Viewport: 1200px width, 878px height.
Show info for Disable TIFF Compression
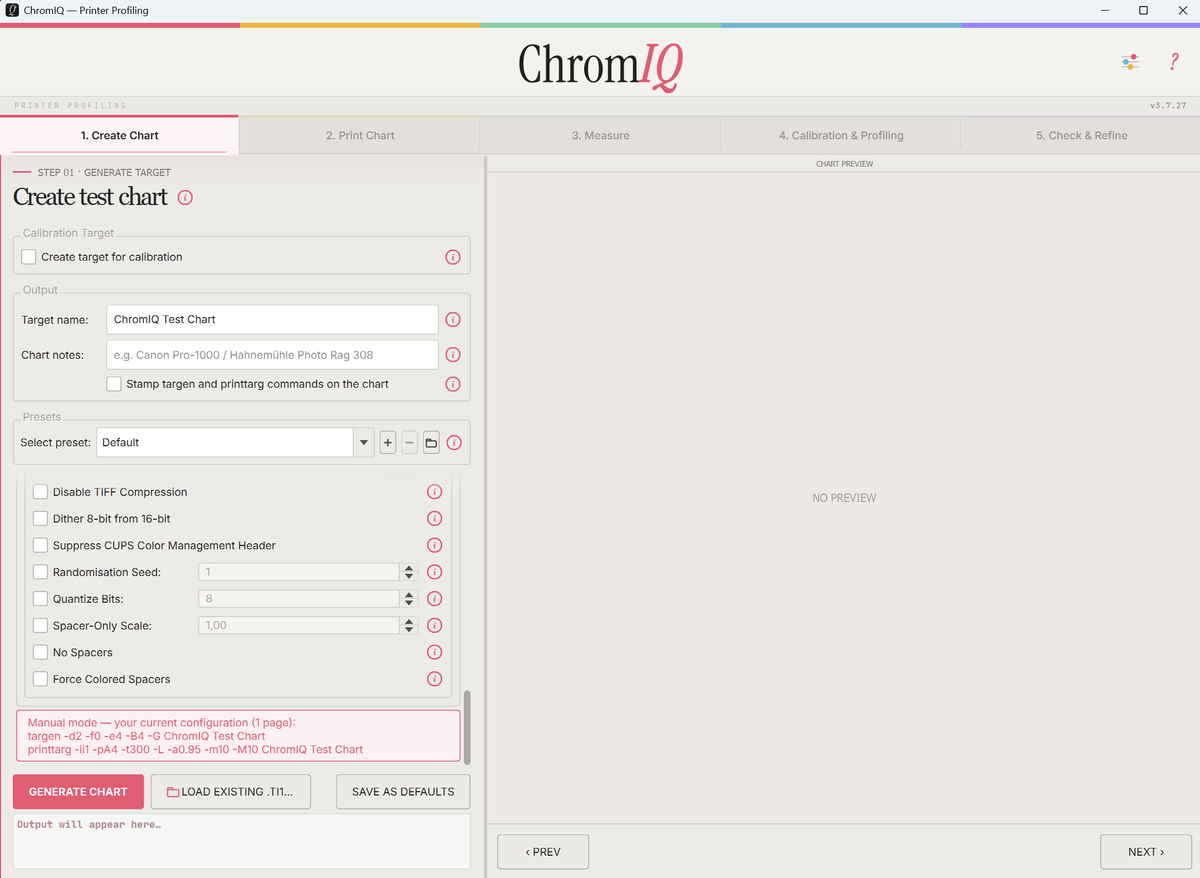434,492
